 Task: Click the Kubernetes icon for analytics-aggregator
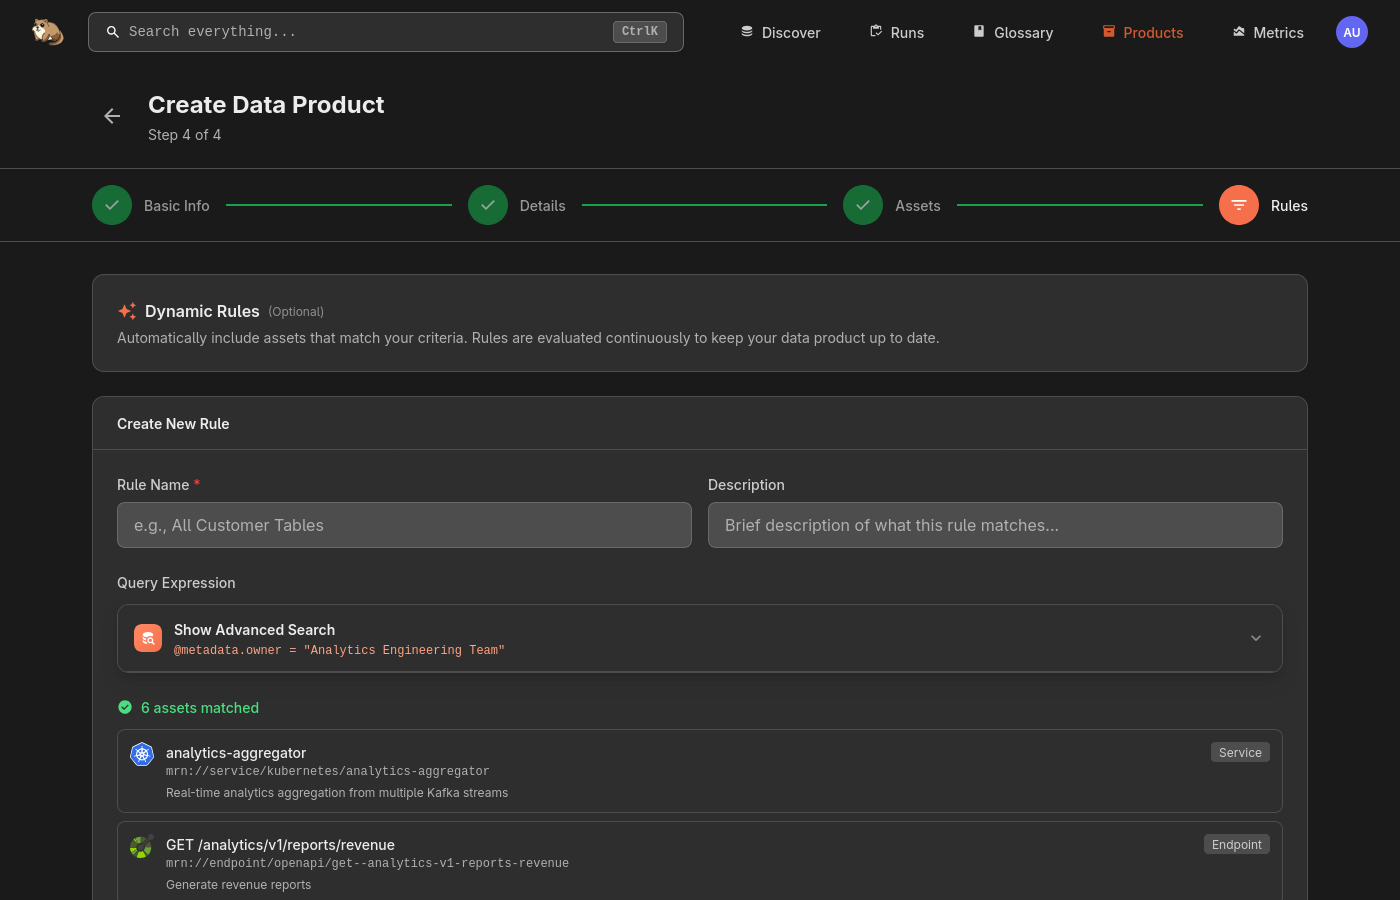[142, 754]
